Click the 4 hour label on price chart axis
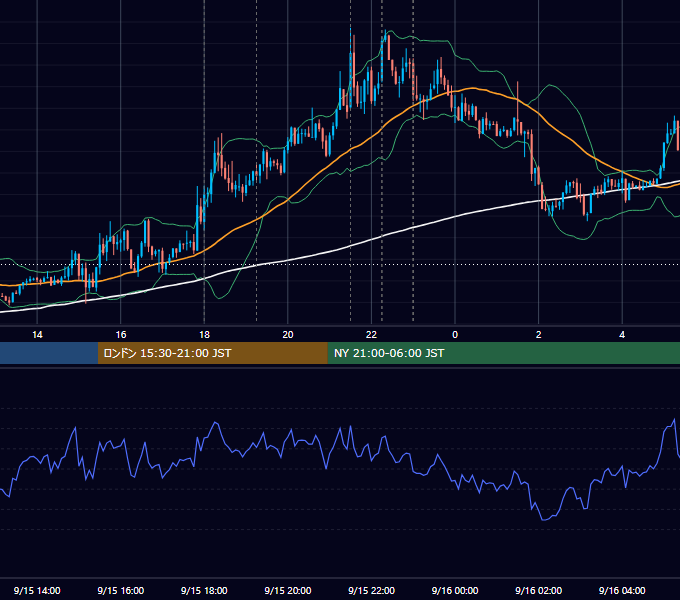680x600 pixels. (622, 335)
